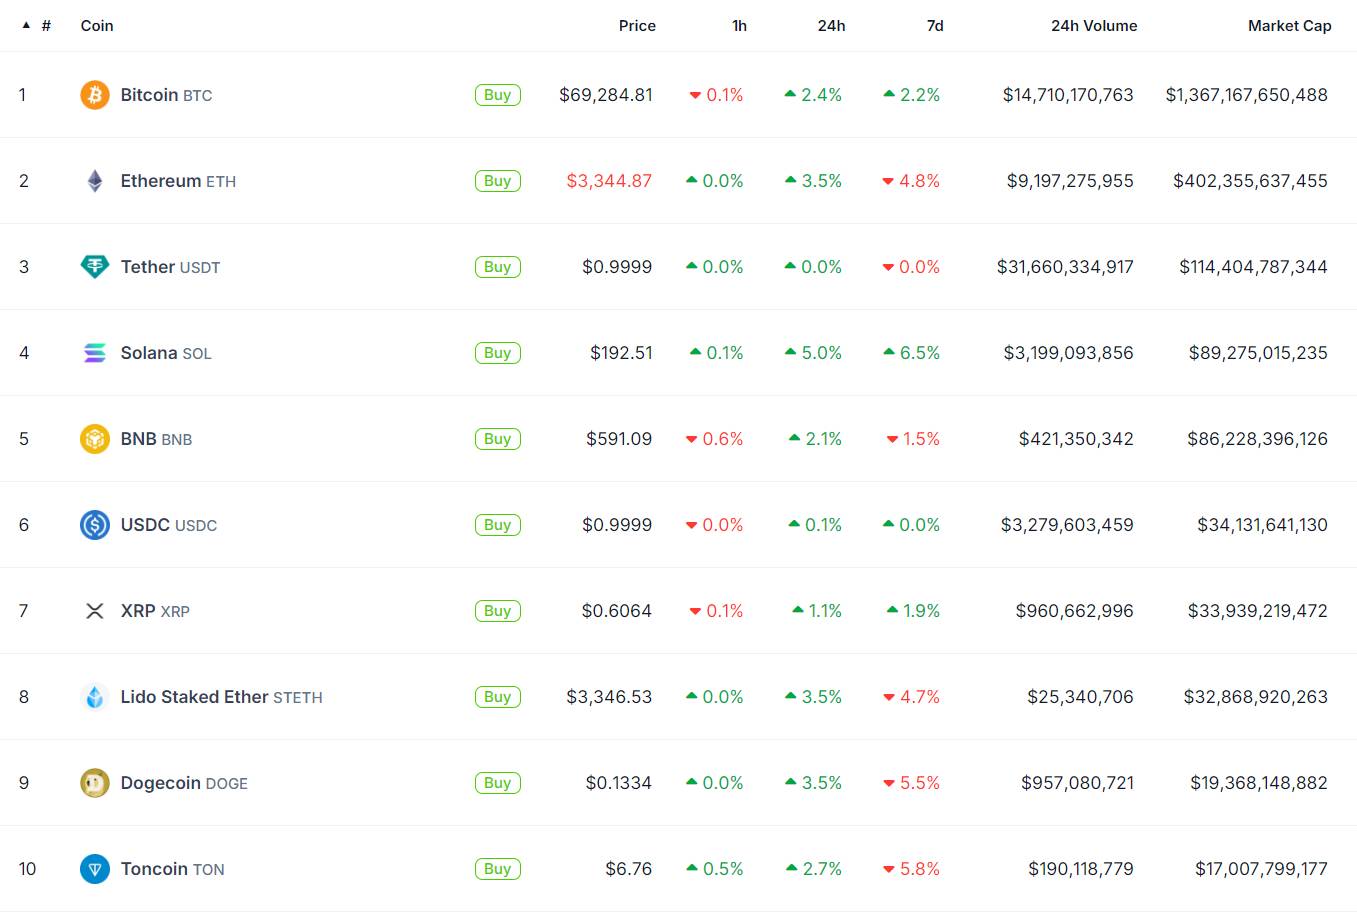Screen dimensions: 1357x916
Task: Click the Ethereum logo icon
Action: pyautogui.click(x=95, y=181)
